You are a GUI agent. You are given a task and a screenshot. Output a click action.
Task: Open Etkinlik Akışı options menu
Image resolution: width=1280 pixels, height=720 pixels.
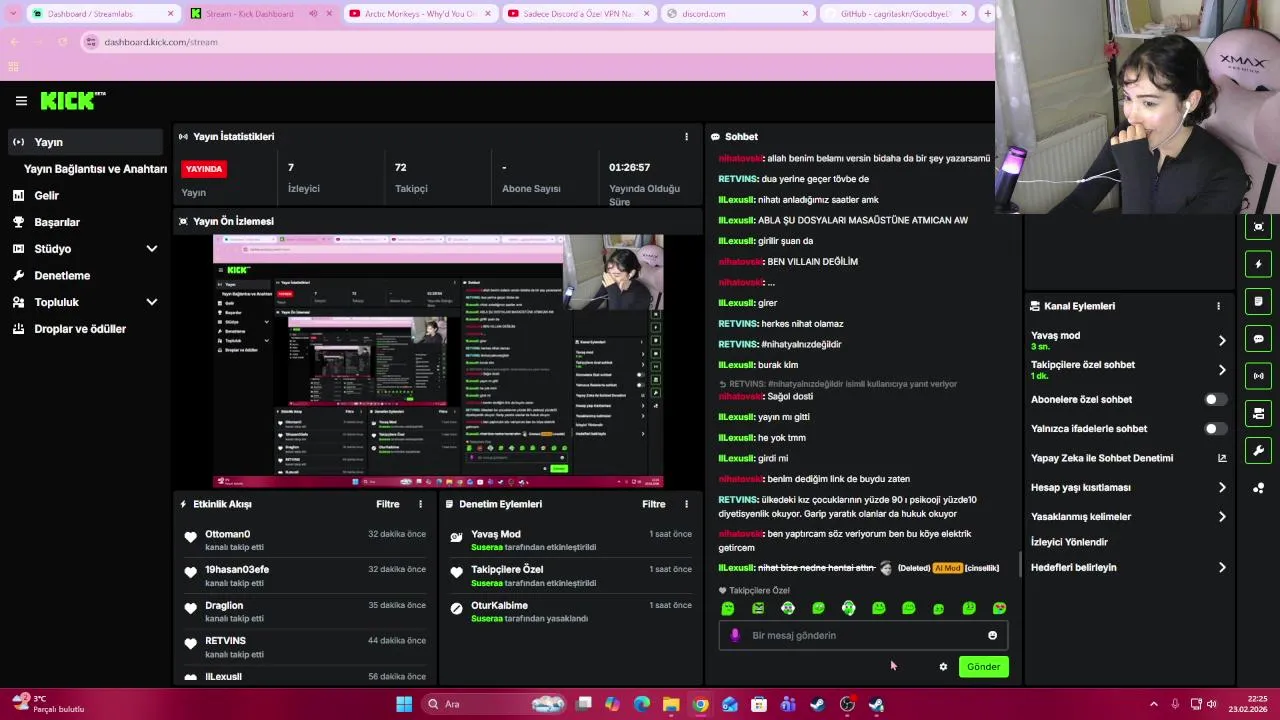[x=420, y=505]
